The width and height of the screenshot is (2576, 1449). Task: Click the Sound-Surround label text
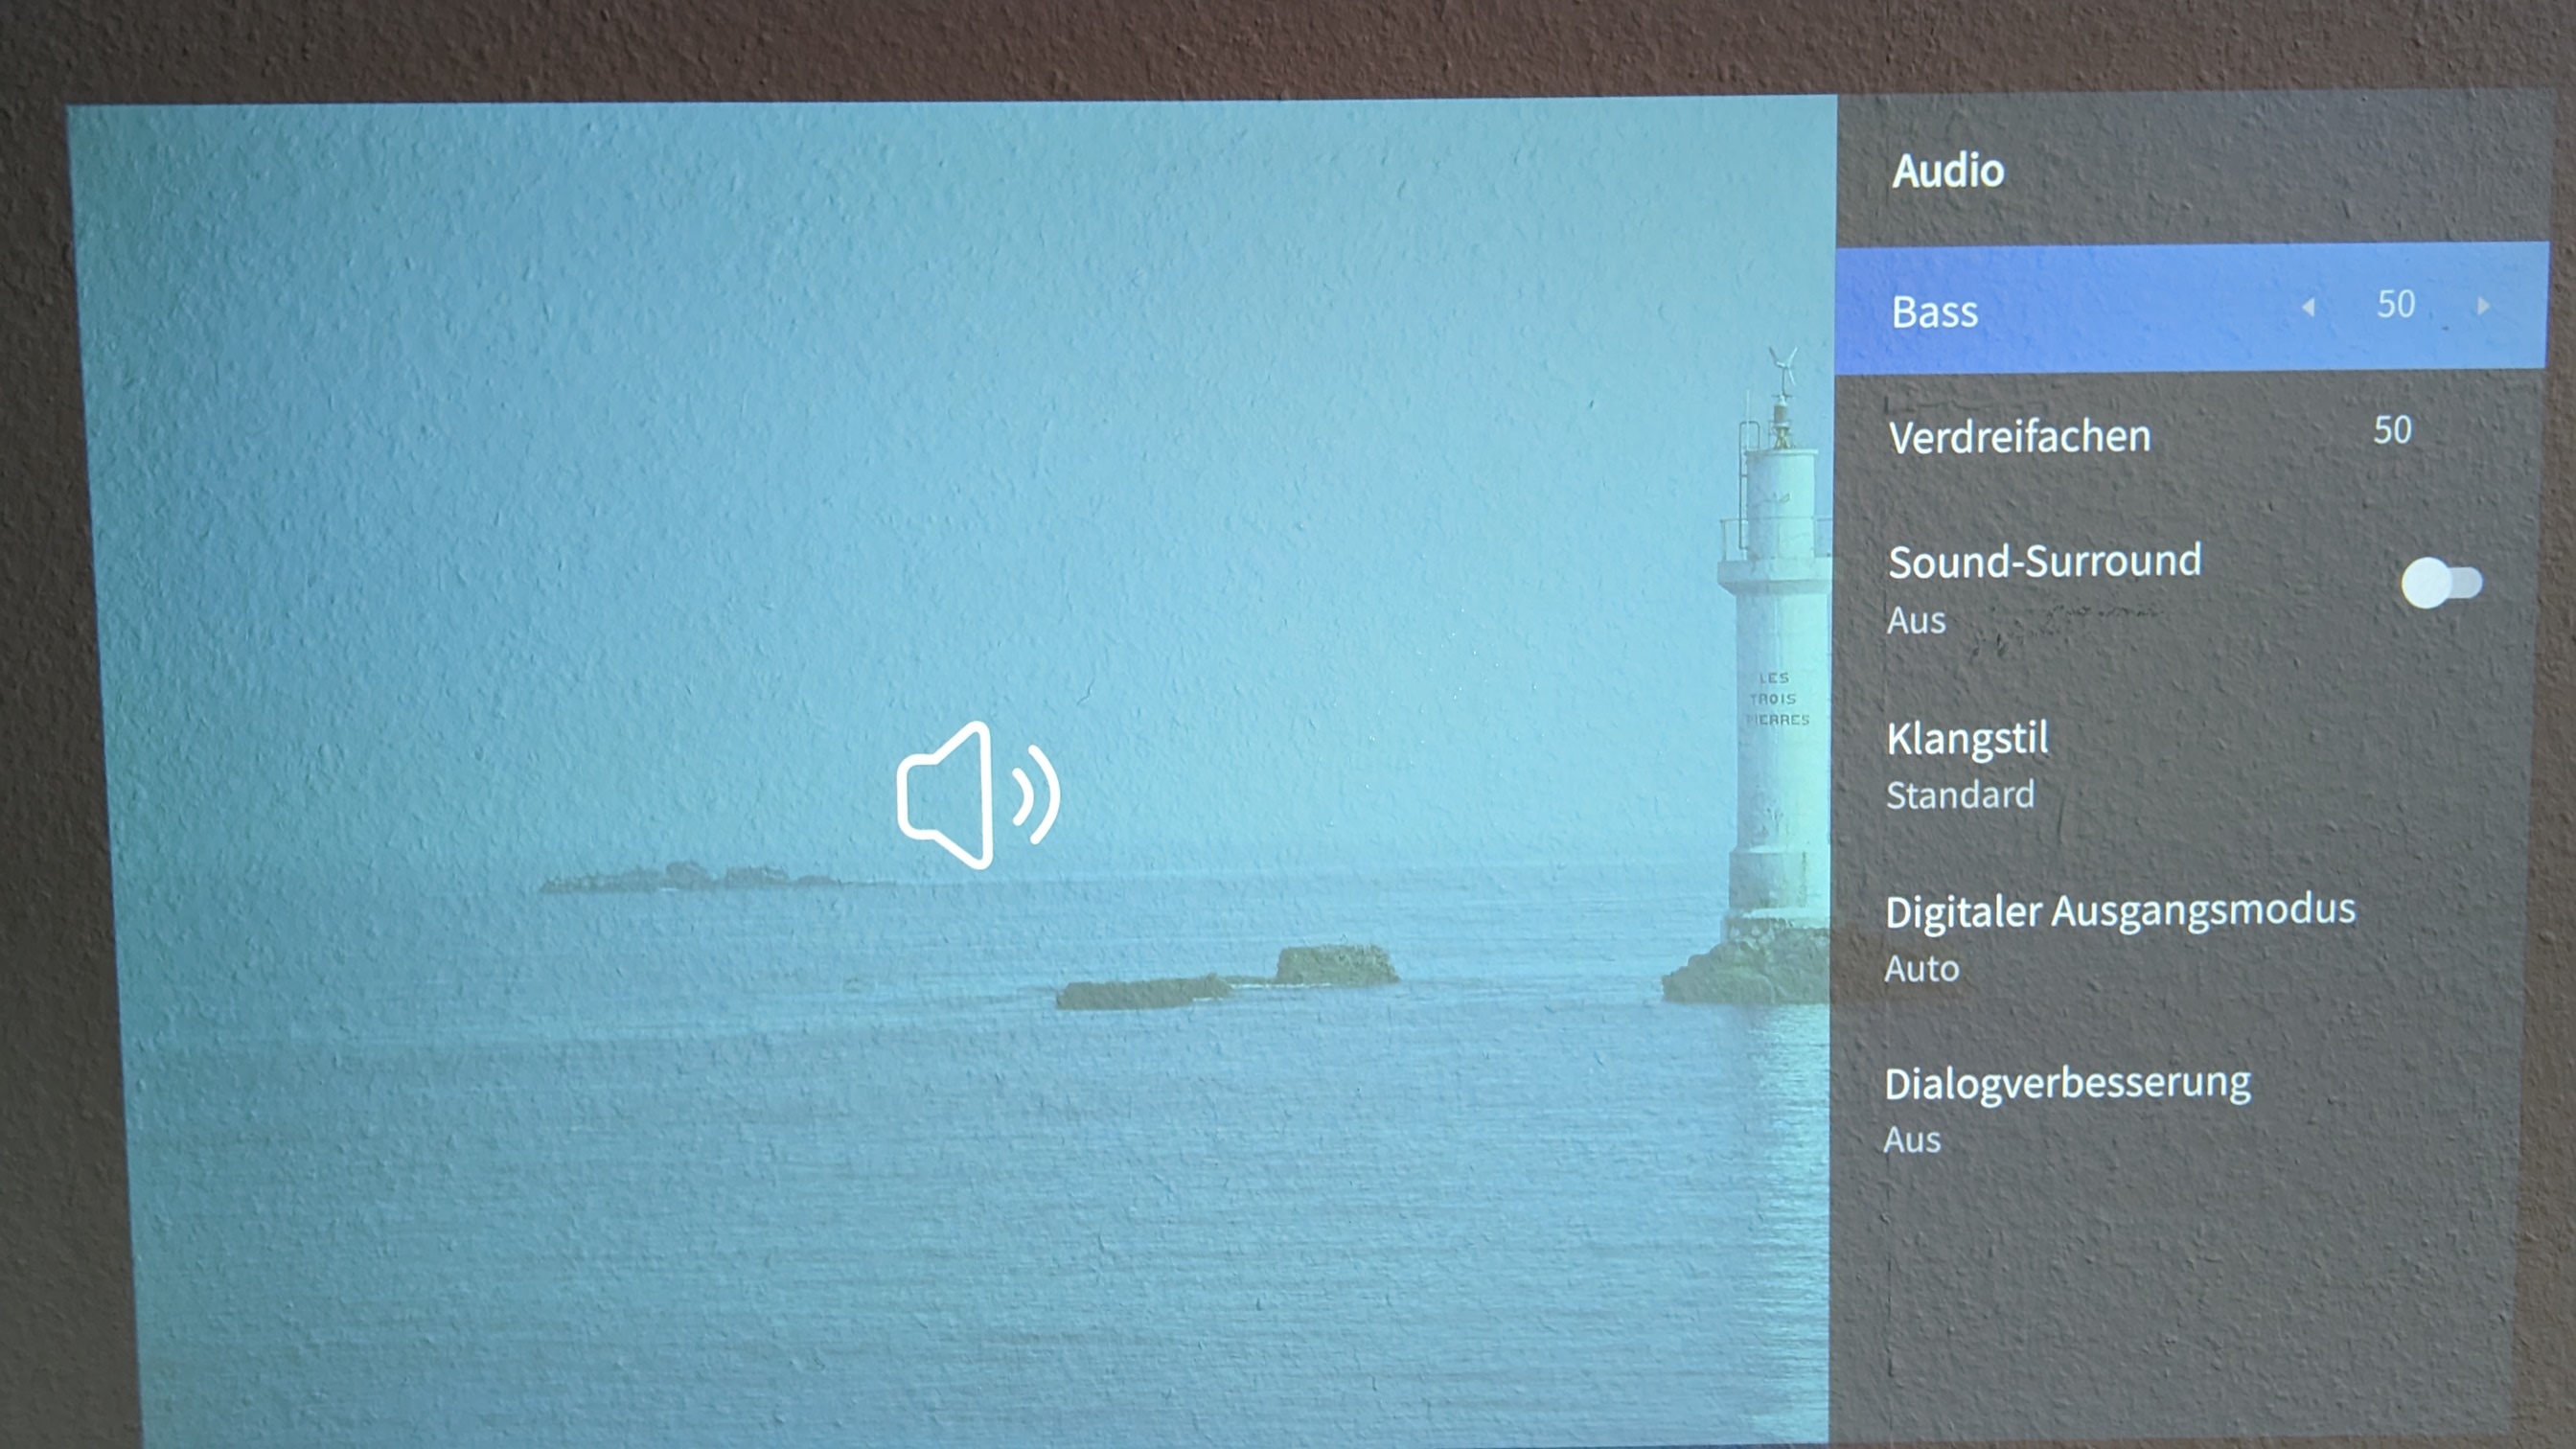tap(2044, 562)
